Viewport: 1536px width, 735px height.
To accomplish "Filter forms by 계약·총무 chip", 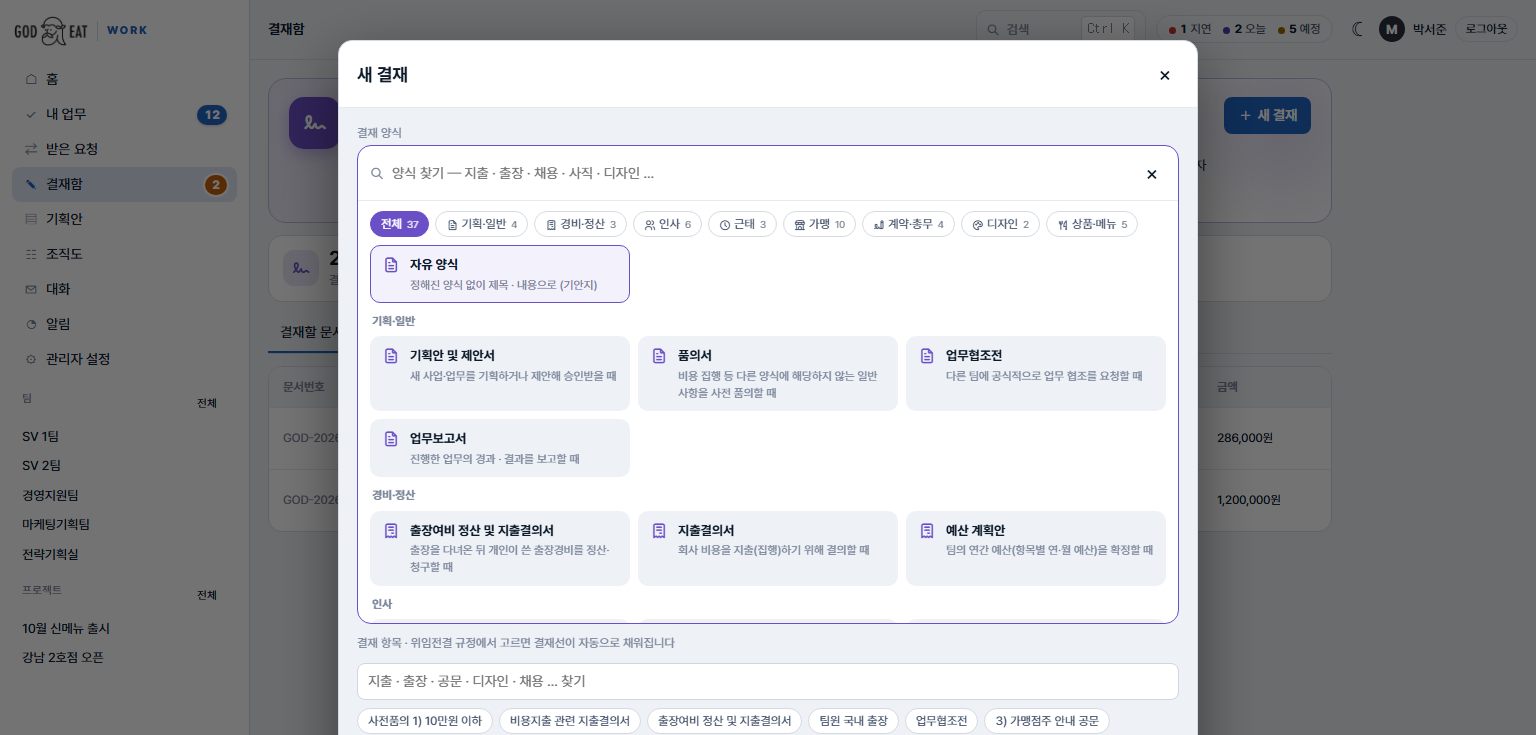I will (908, 224).
